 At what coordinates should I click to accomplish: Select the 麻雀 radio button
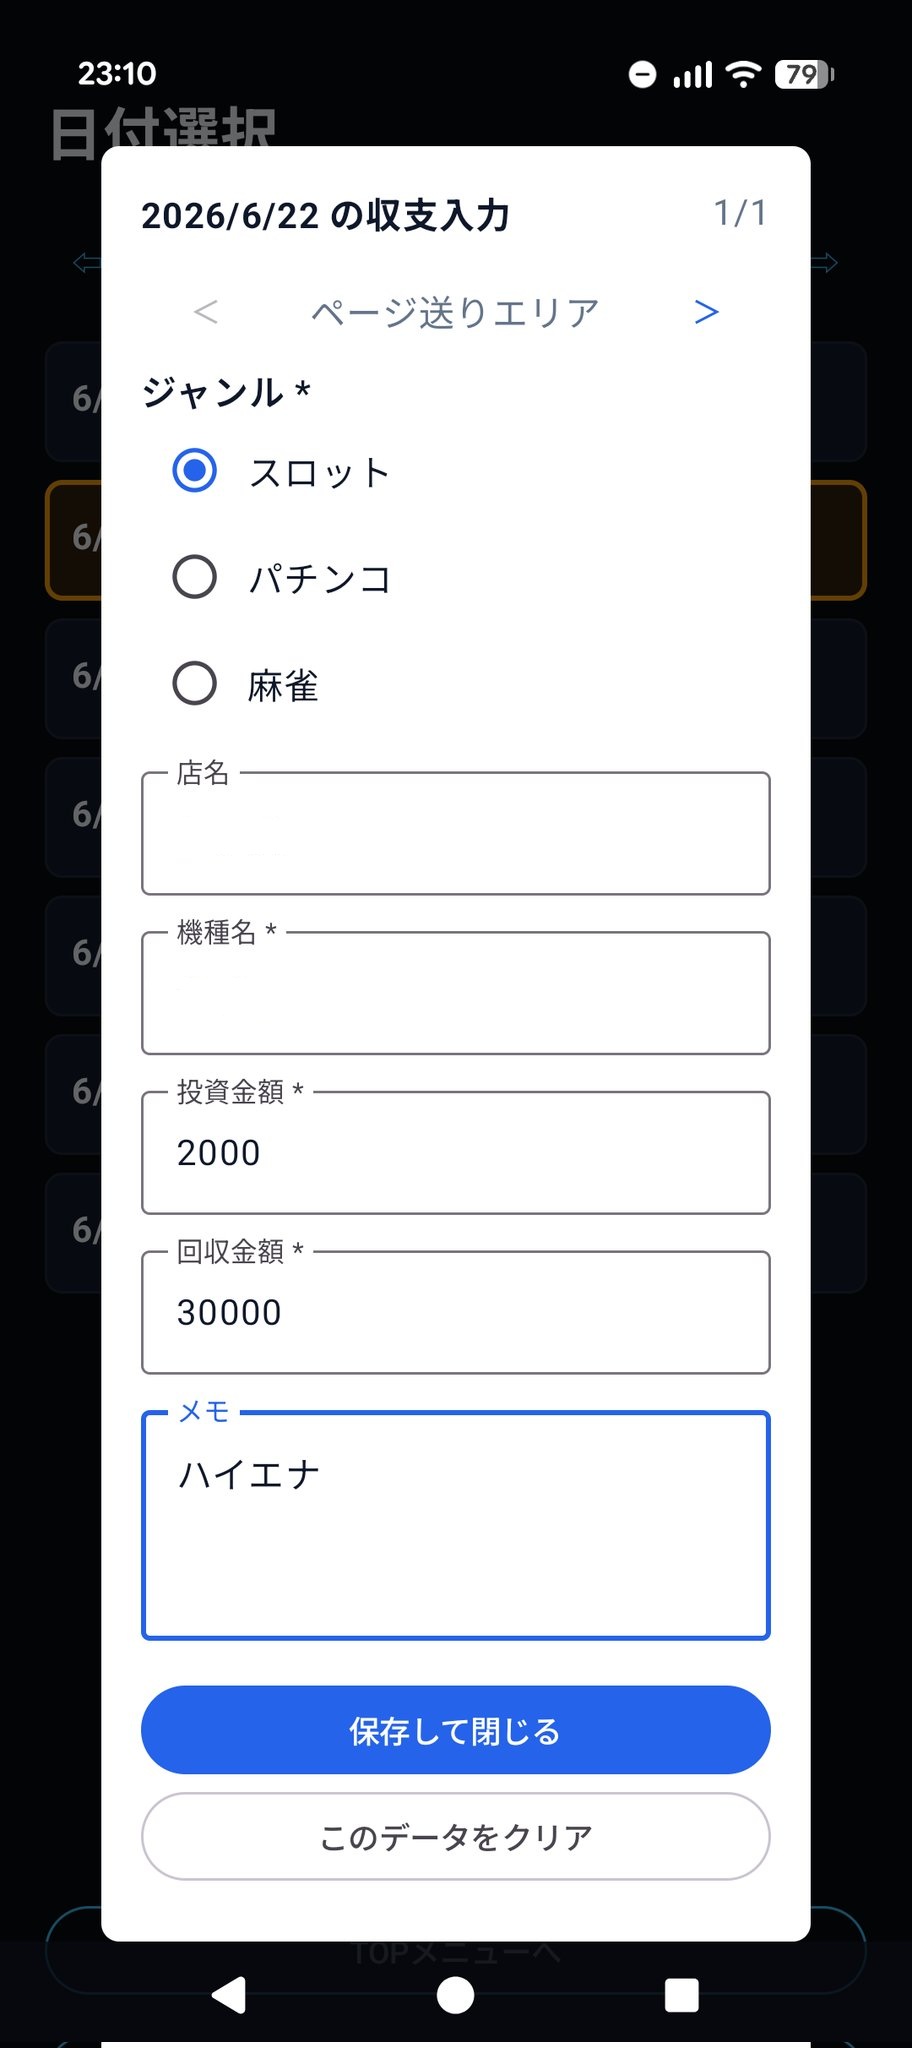(x=195, y=684)
